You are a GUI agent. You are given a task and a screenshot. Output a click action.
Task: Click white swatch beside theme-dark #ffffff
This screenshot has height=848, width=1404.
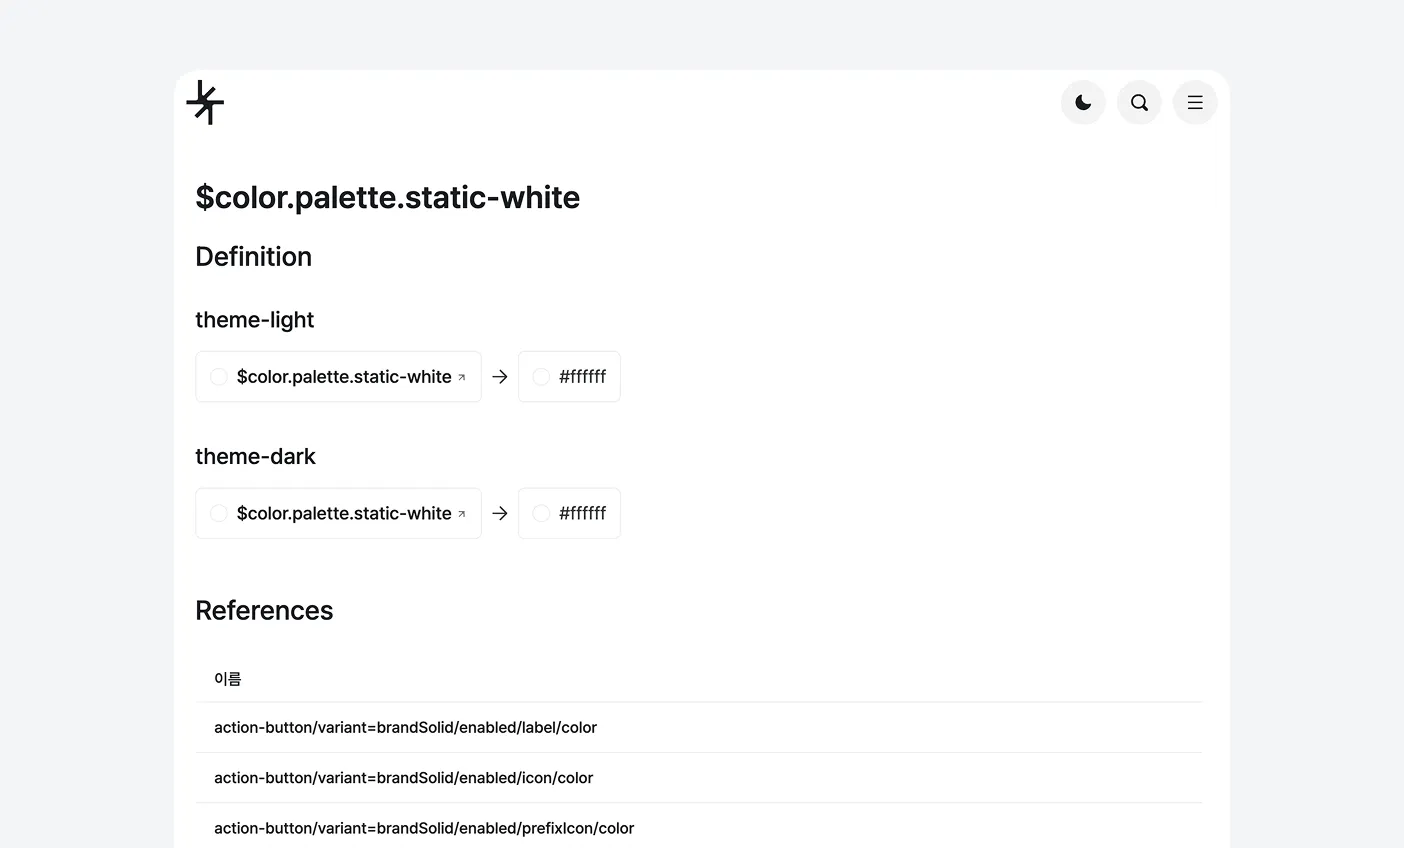tap(541, 513)
